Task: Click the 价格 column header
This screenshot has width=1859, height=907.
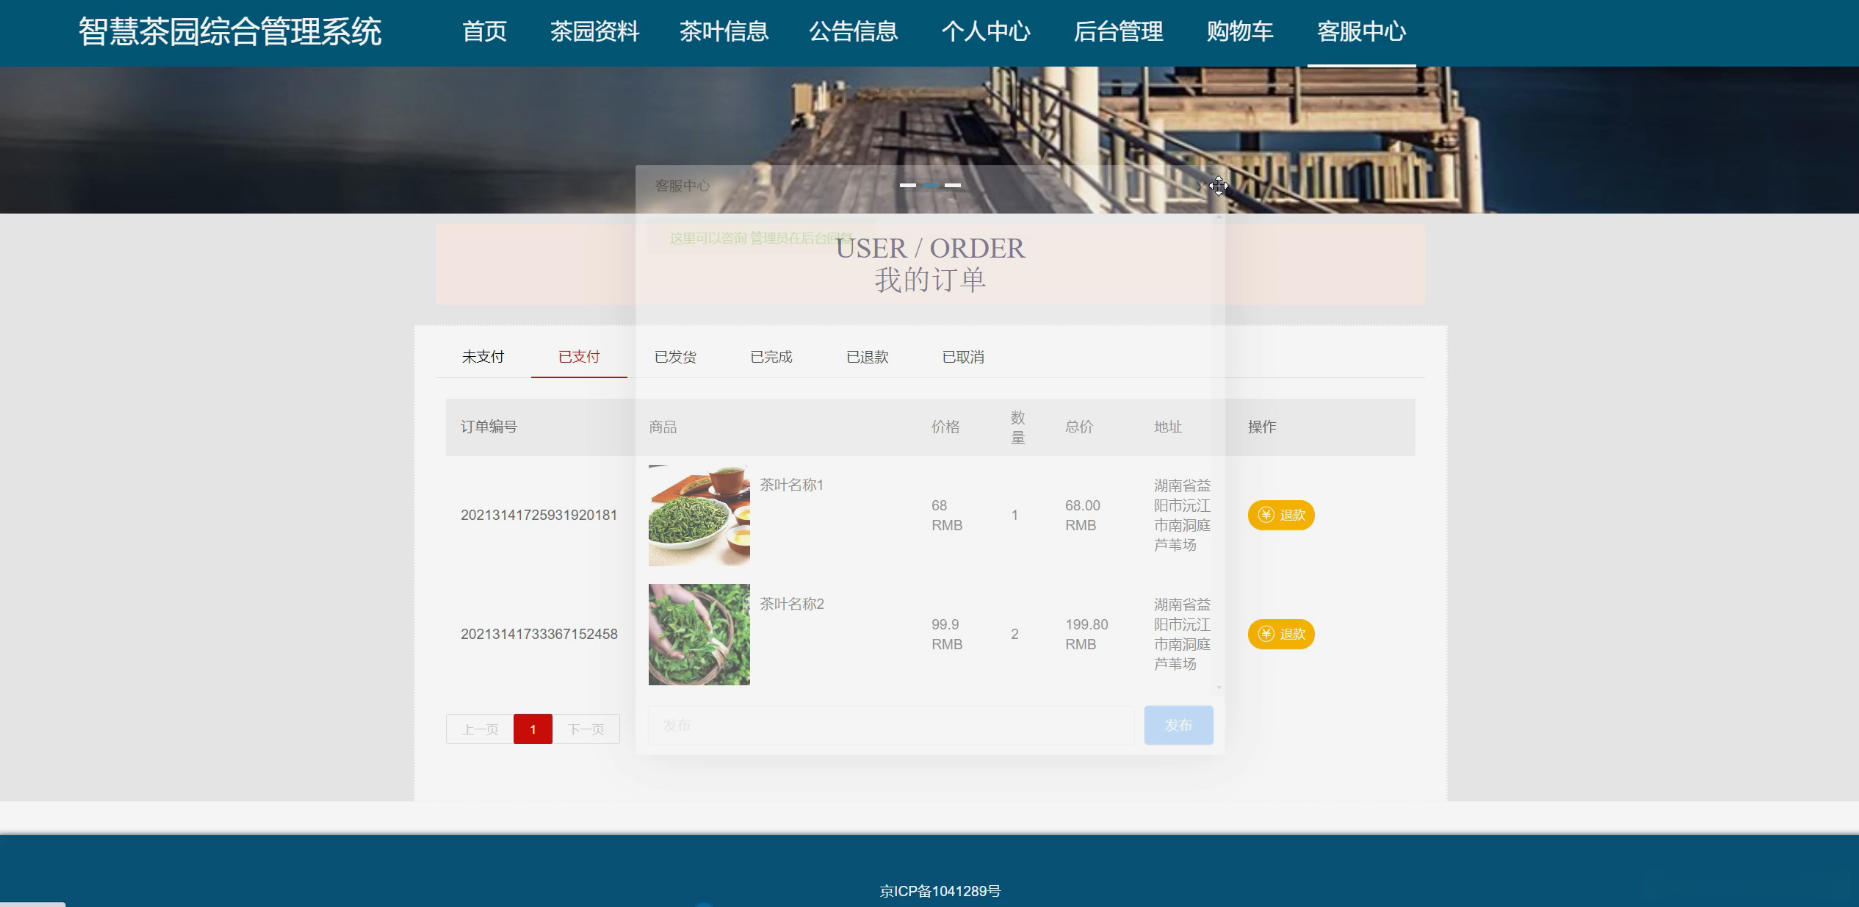Action: coord(946,427)
